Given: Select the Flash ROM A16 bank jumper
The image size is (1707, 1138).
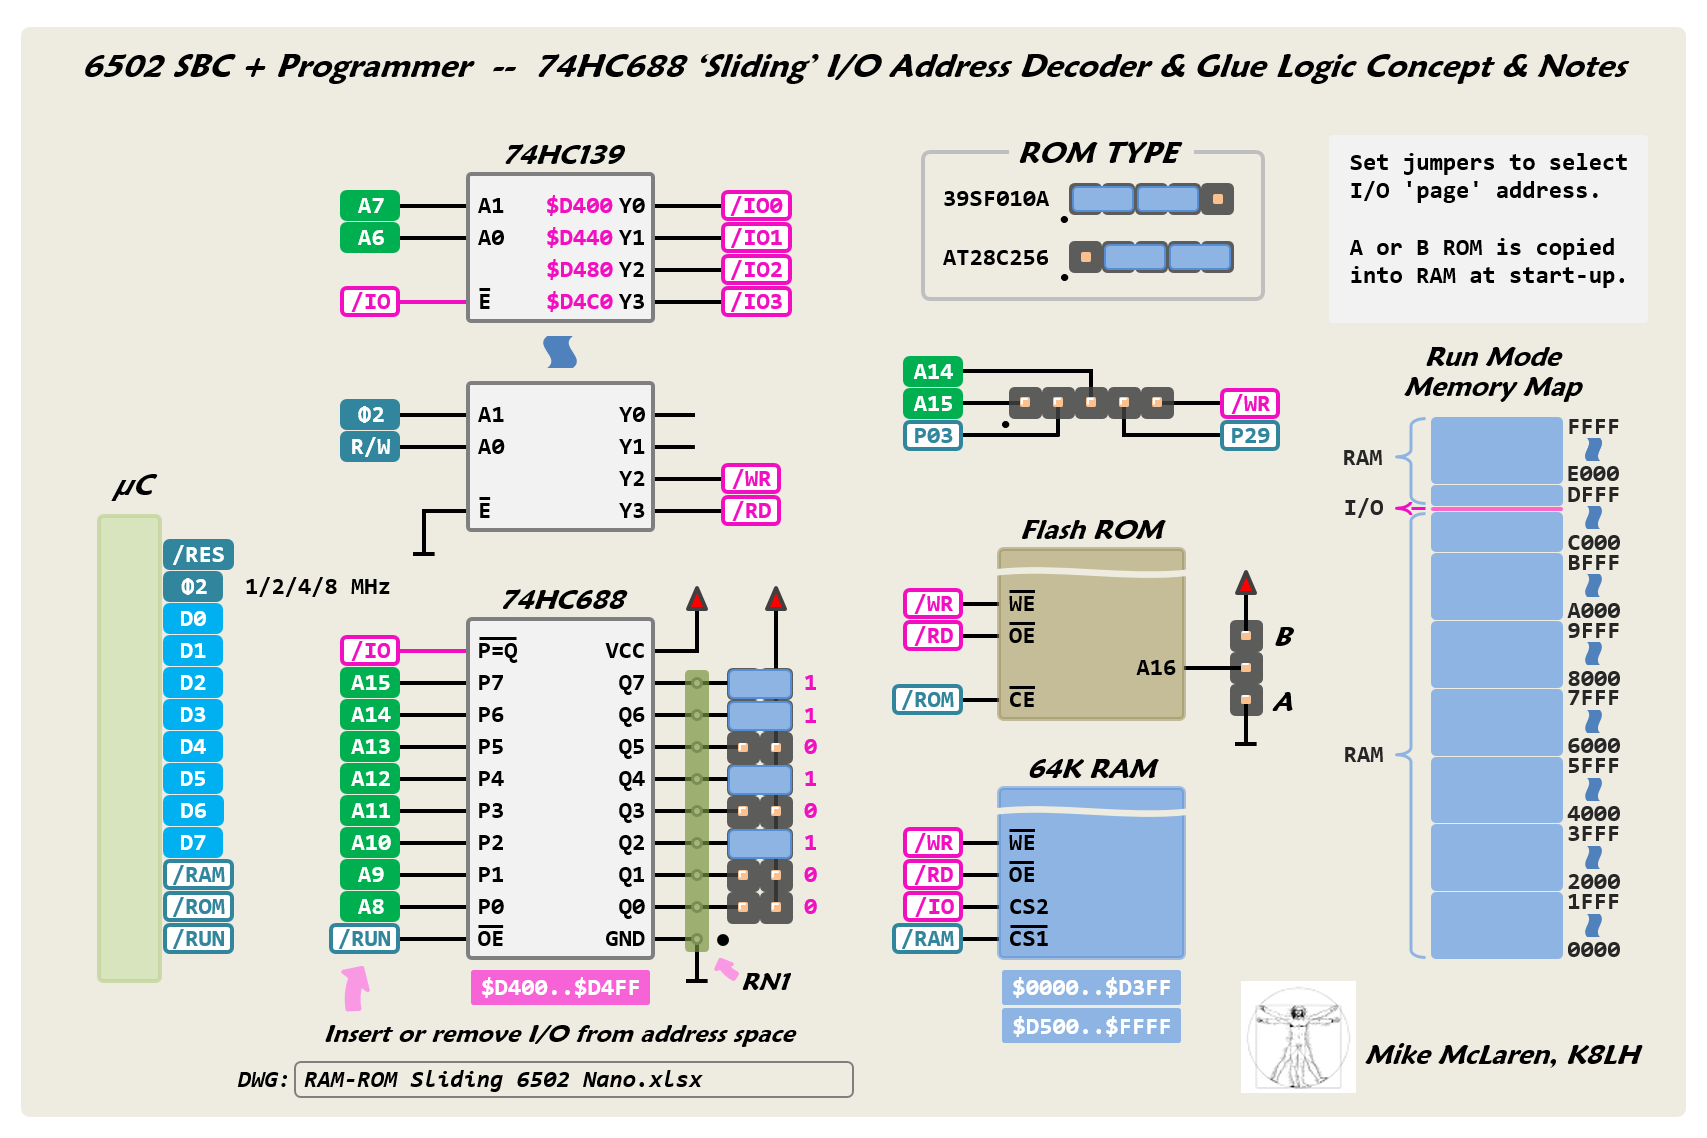Looking at the screenshot, I should click(x=1245, y=668).
